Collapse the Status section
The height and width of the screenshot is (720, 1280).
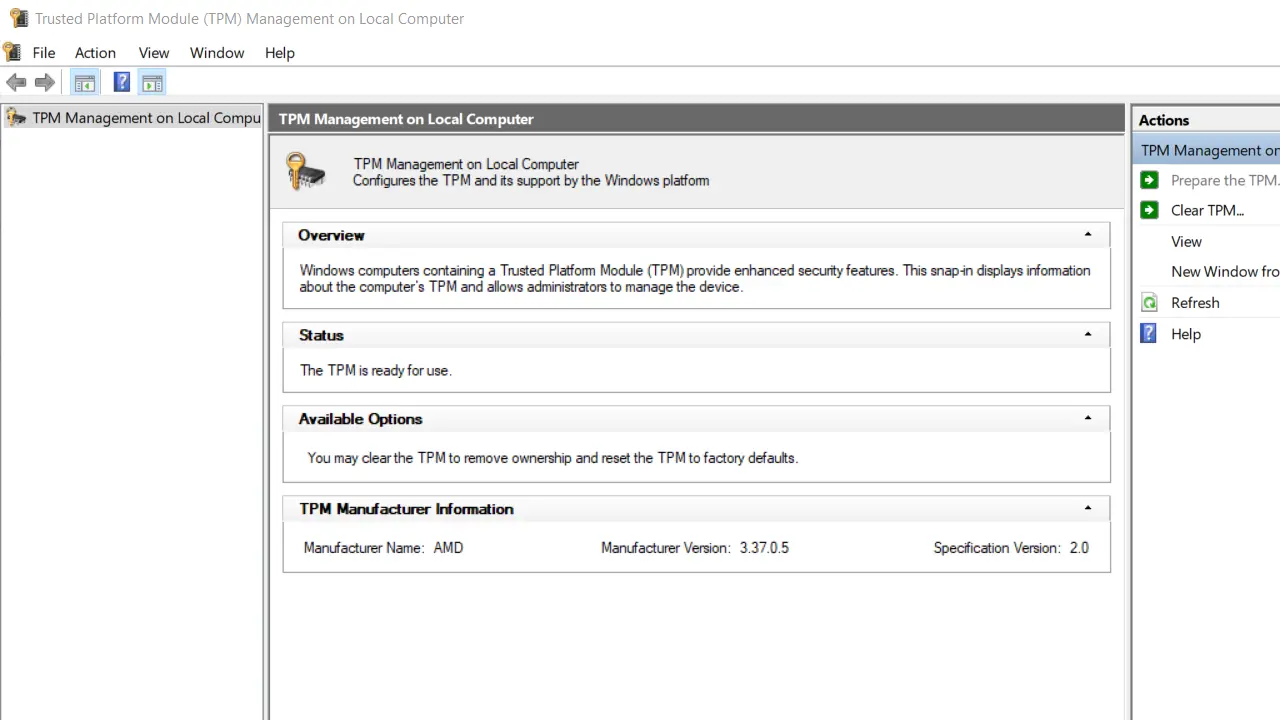pos(1088,335)
